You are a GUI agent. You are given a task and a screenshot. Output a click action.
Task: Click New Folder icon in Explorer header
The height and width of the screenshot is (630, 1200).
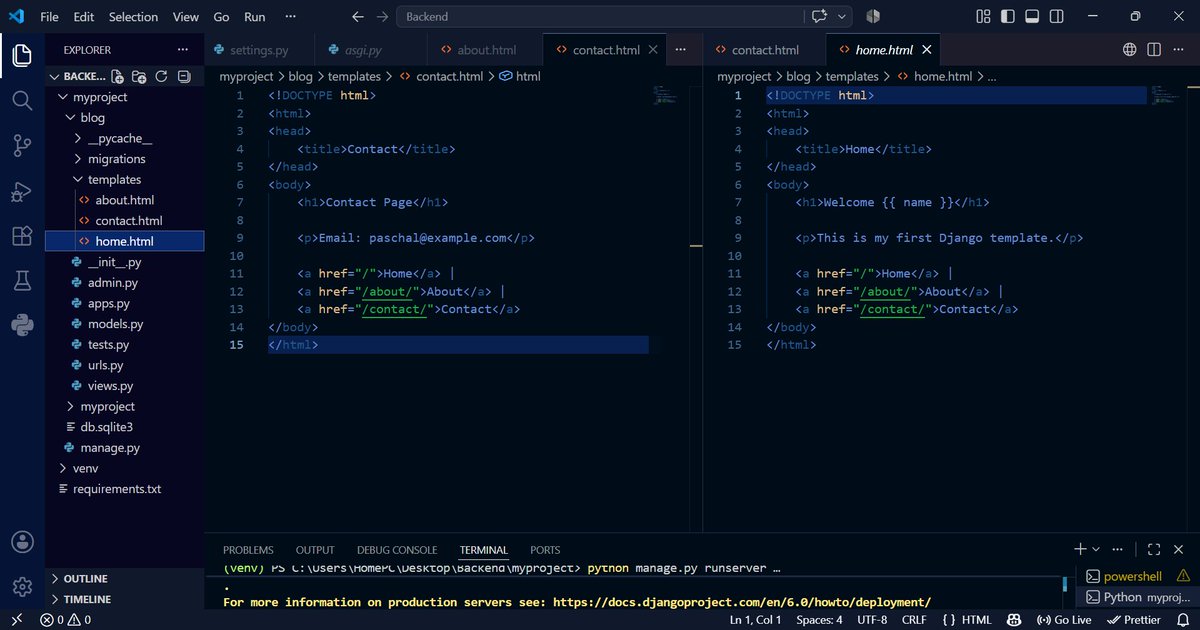point(139,76)
